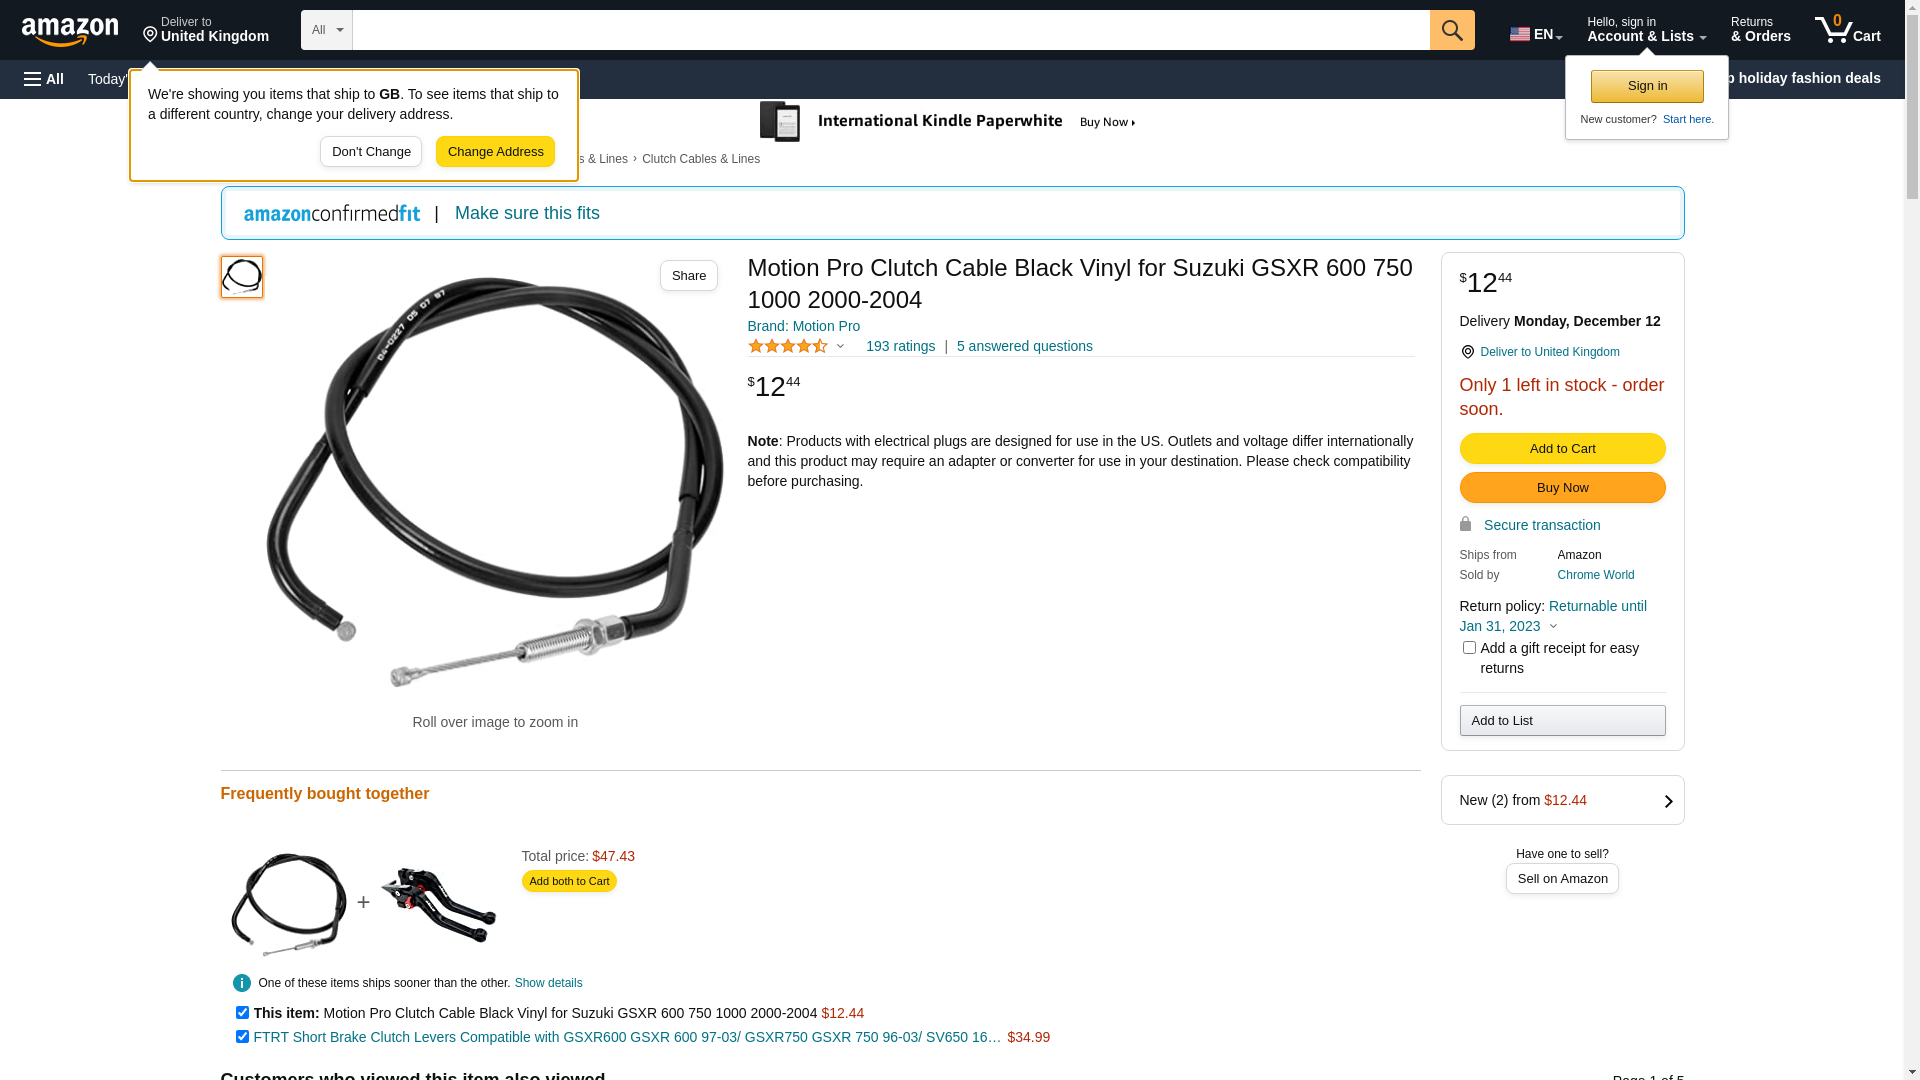Uncheck the This item checkbox

point(242,1013)
